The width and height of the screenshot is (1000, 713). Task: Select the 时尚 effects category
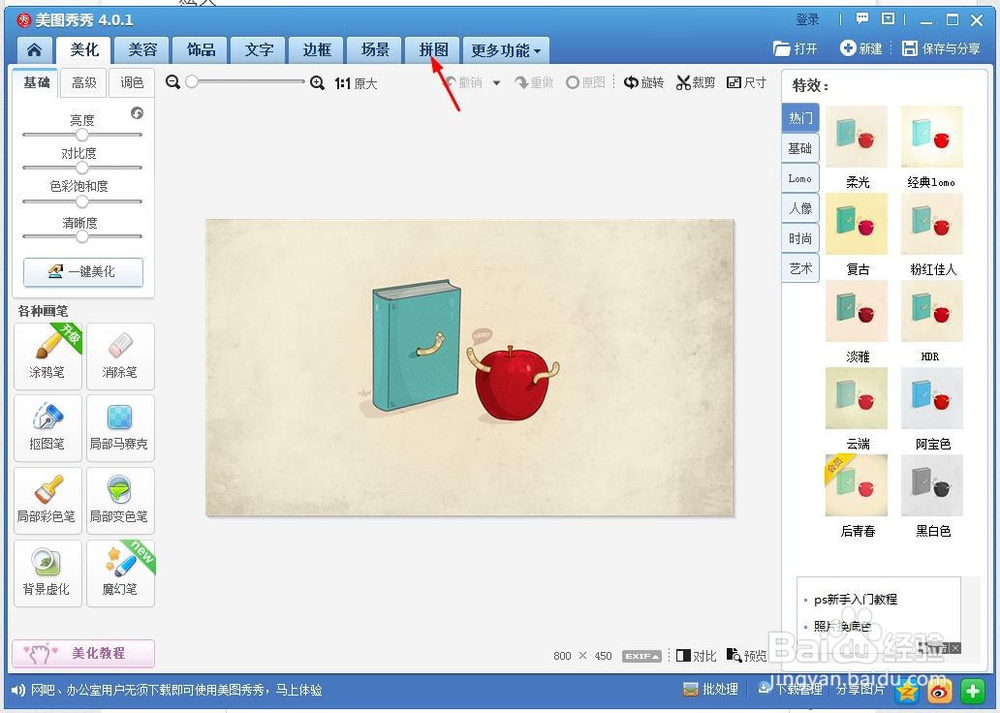tap(800, 239)
